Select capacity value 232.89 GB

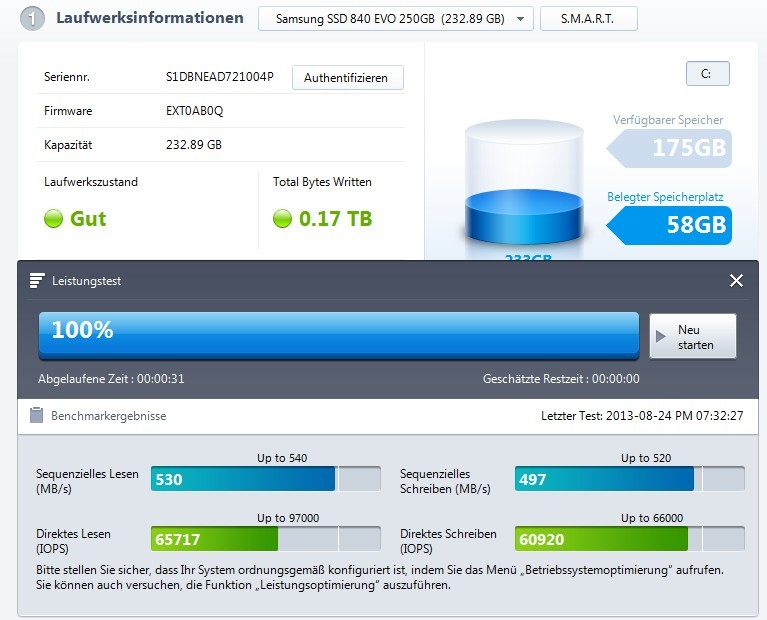tap(194, 145)
